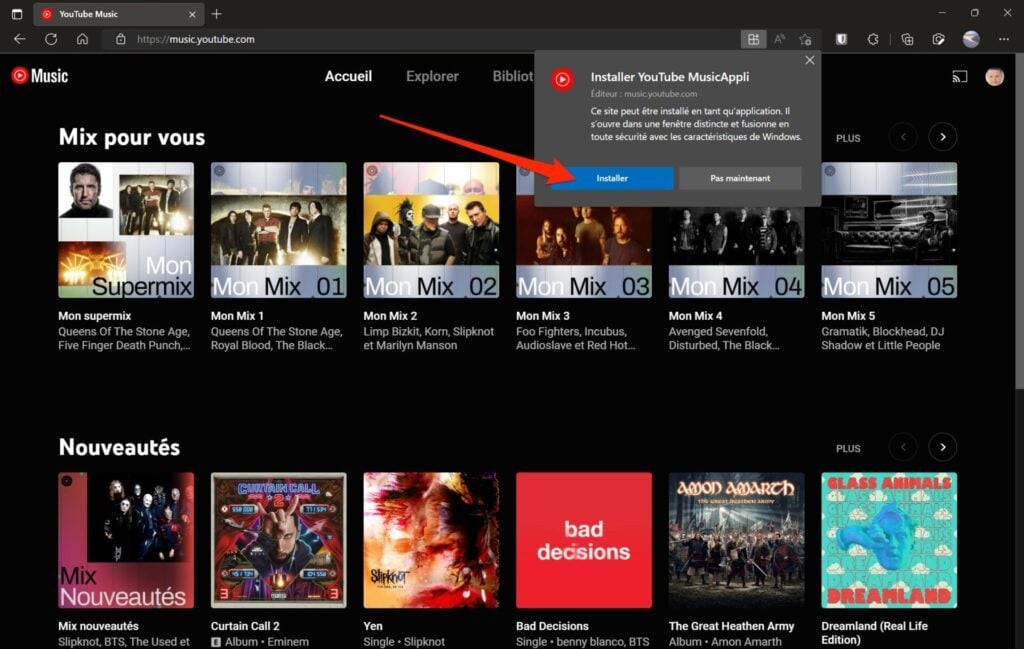Image resolution: width=1024 pixels, height=649 pixels.
Task: Open the Mix Nouveautés thumbnail
Action: [x=126, y=540]
